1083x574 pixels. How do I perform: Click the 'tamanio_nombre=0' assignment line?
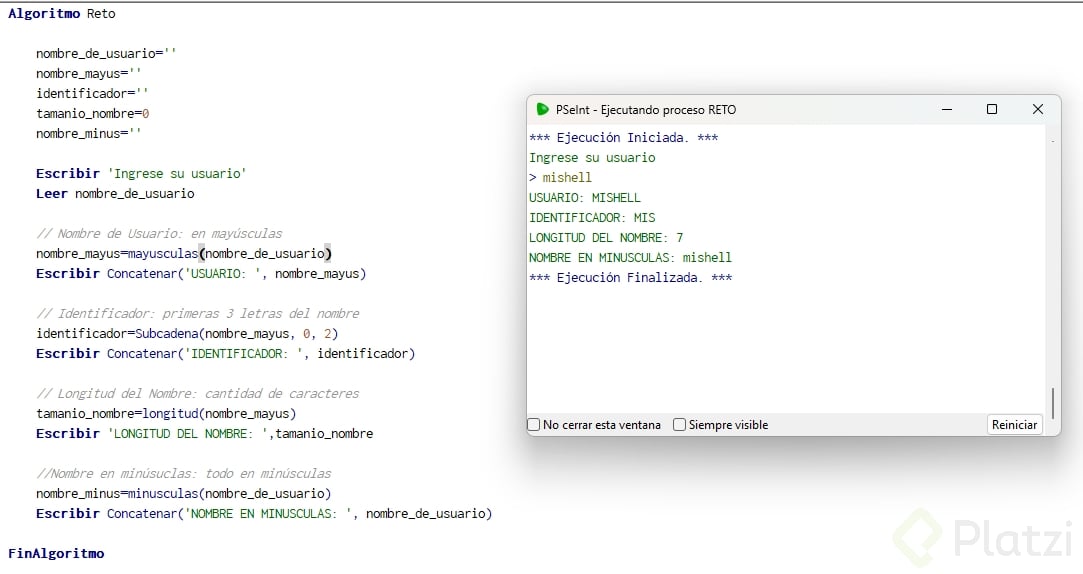point(92,114)
